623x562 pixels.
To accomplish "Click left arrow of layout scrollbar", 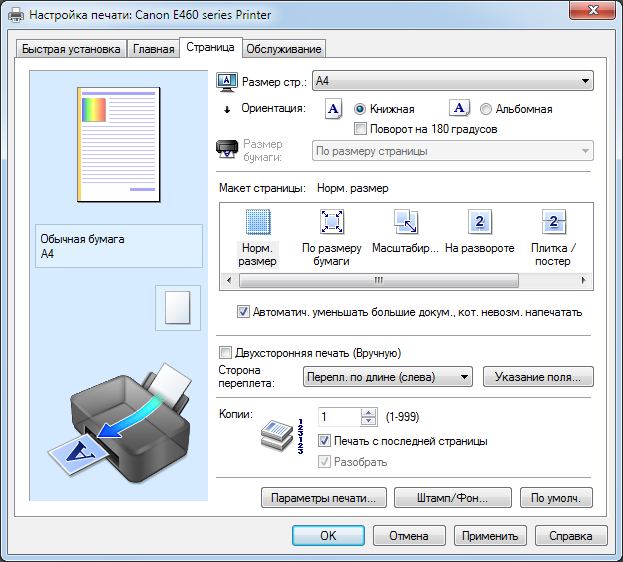I will pyautogui.click(x=229, y=280).
